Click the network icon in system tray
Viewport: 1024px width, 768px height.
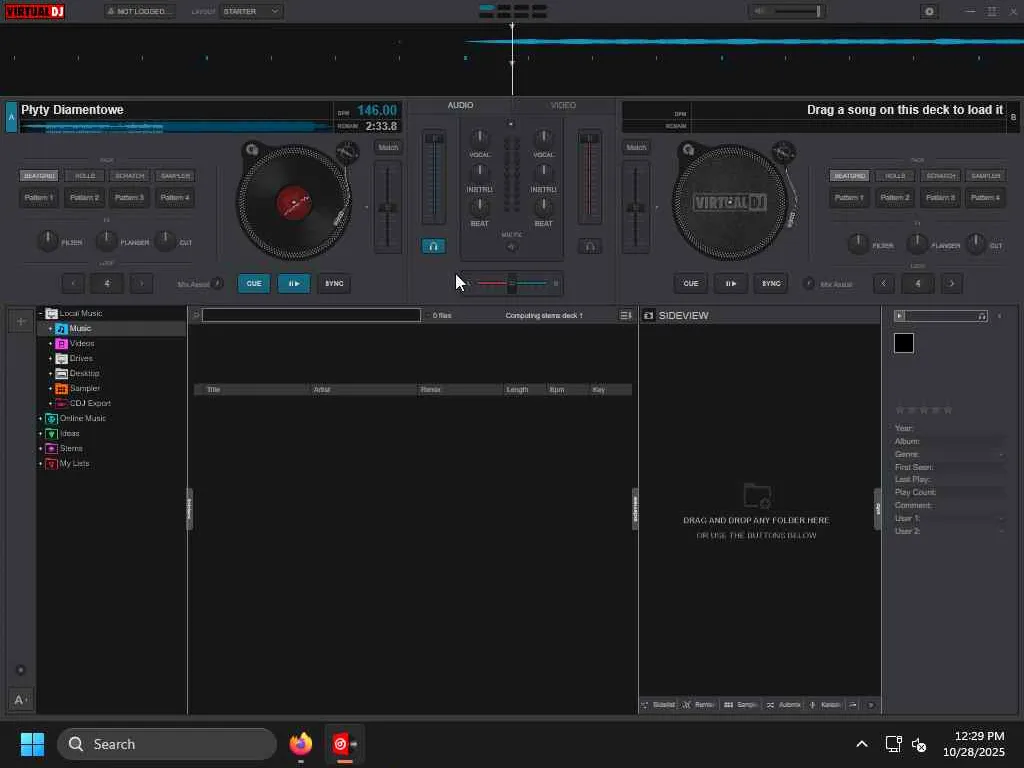[x=893, y=744]
